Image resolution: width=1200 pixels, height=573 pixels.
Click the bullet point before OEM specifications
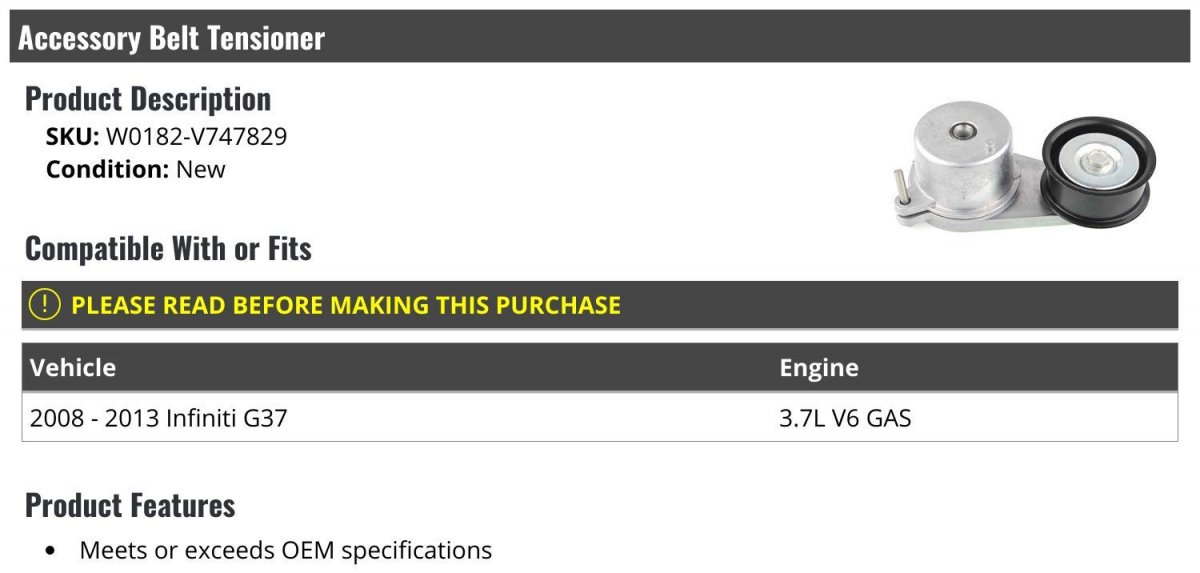(x=51, y=551)
